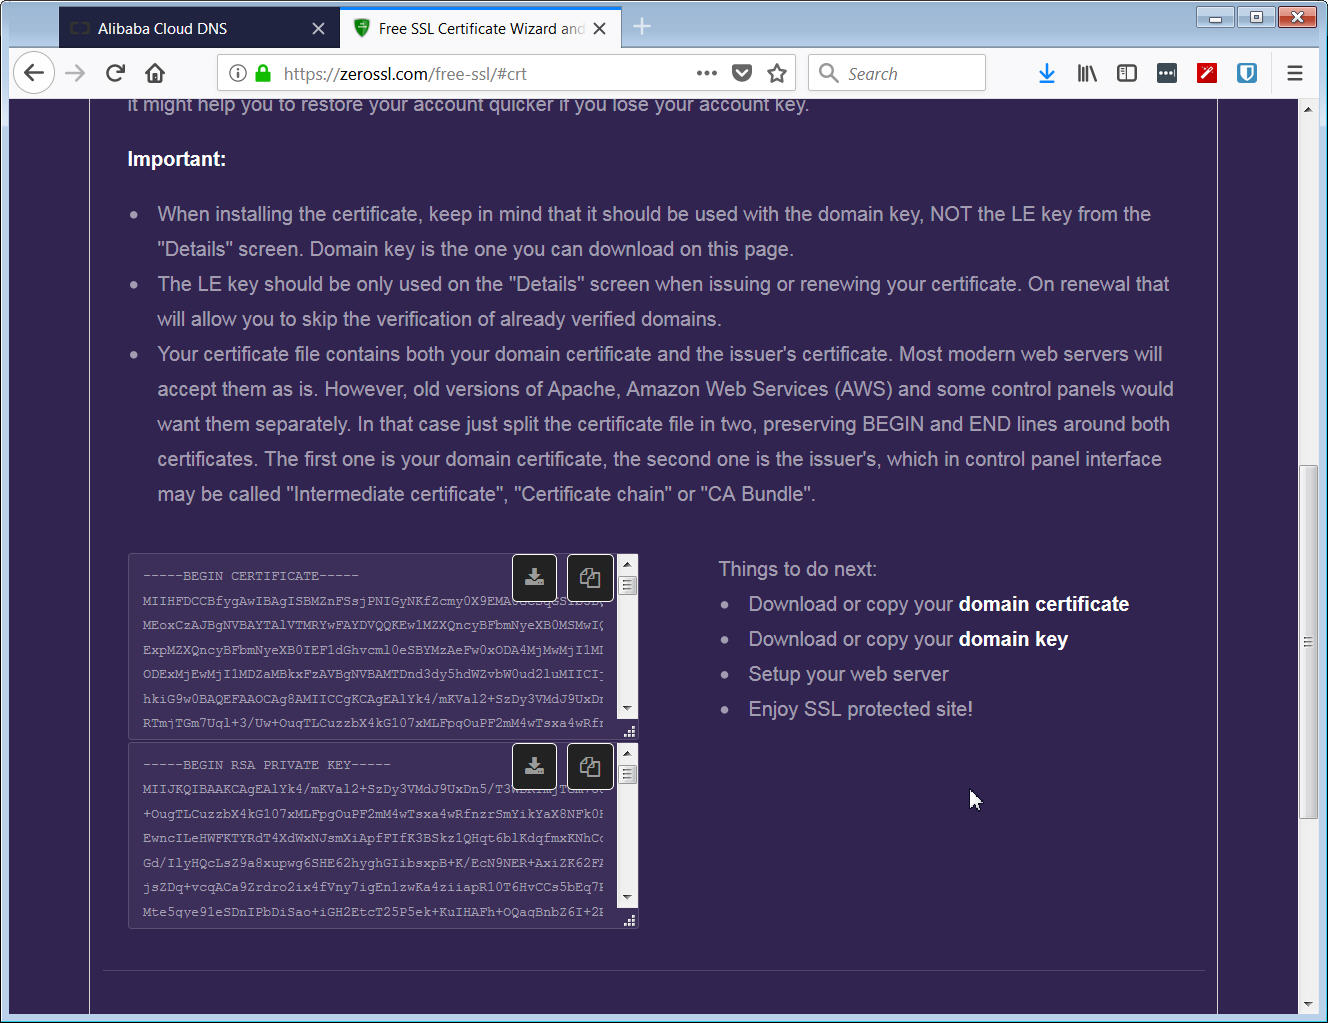Image resolution: width=1328 pixels, height=1023 pixels.
Task: Show site information for zerossl.com
Action: [x=238, y=73]
